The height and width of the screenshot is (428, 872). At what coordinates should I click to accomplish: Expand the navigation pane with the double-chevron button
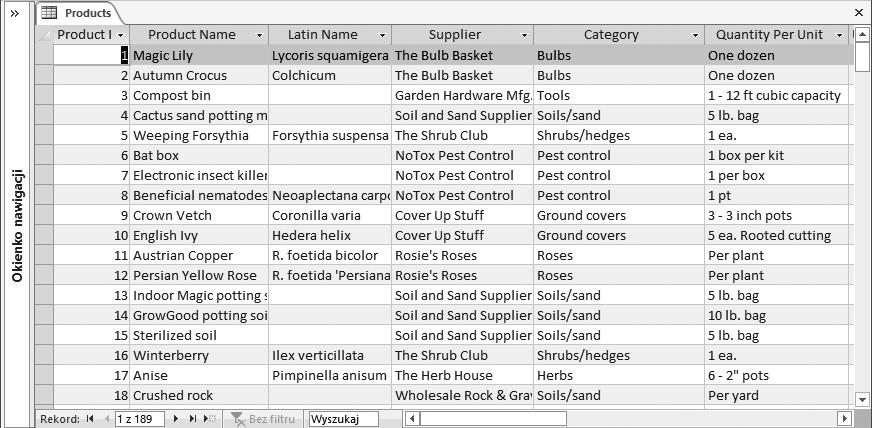point(14,13)
